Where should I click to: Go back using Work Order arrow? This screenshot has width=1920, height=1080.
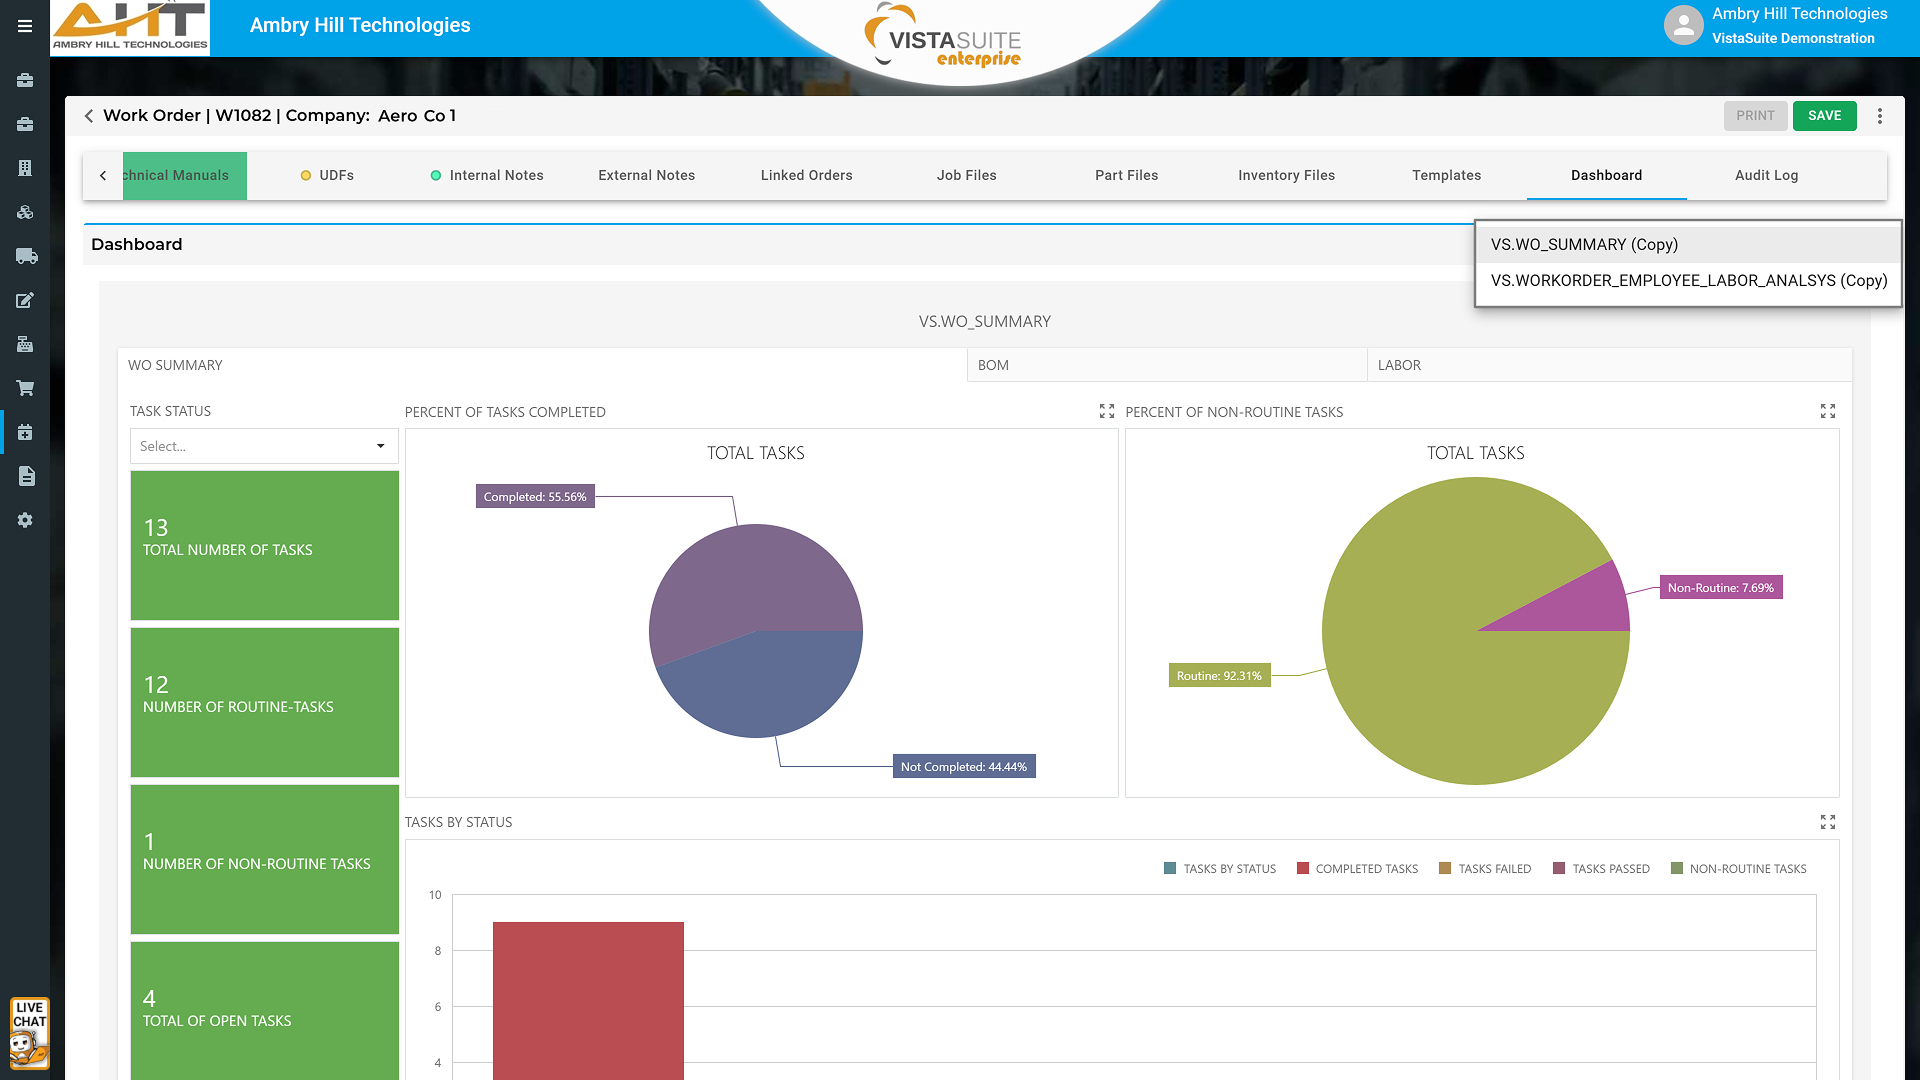pos(89,116)
